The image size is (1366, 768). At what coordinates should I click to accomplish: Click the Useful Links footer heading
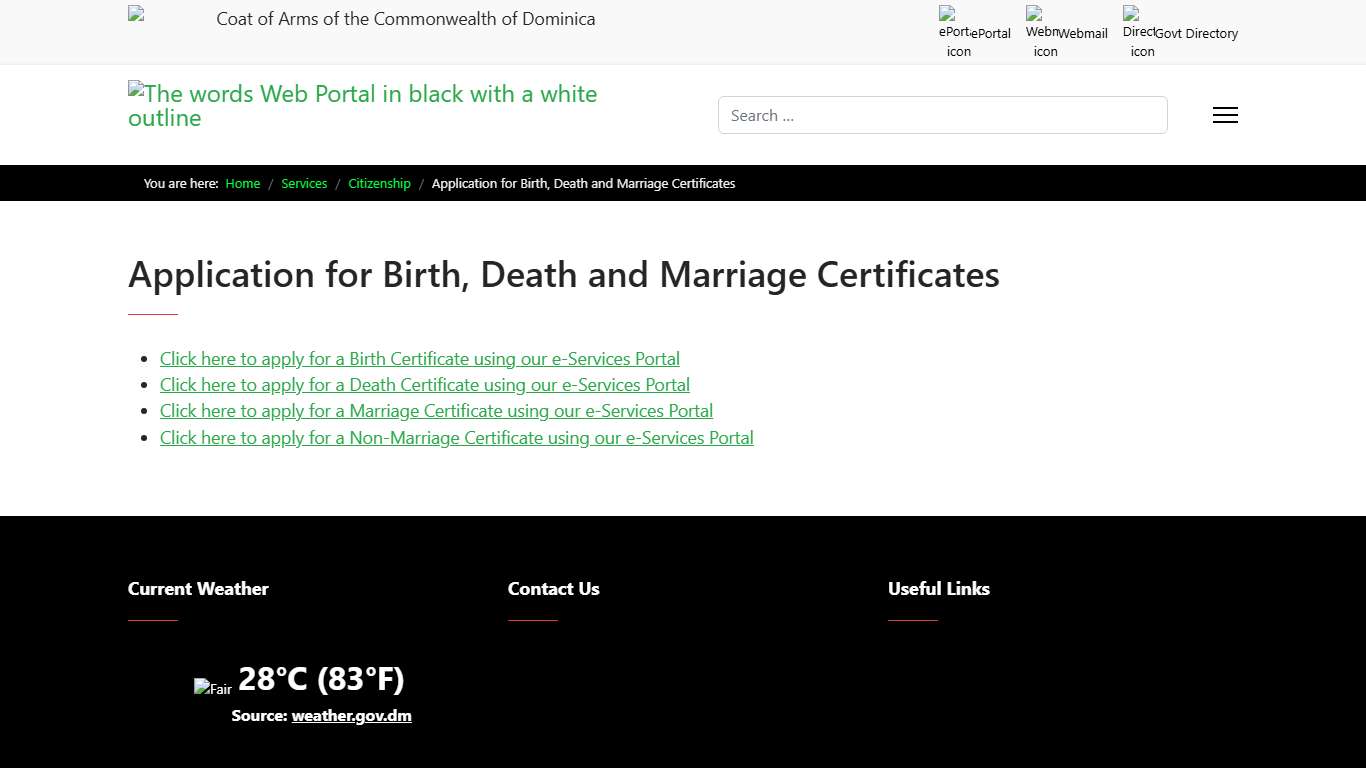click(938, 589)
